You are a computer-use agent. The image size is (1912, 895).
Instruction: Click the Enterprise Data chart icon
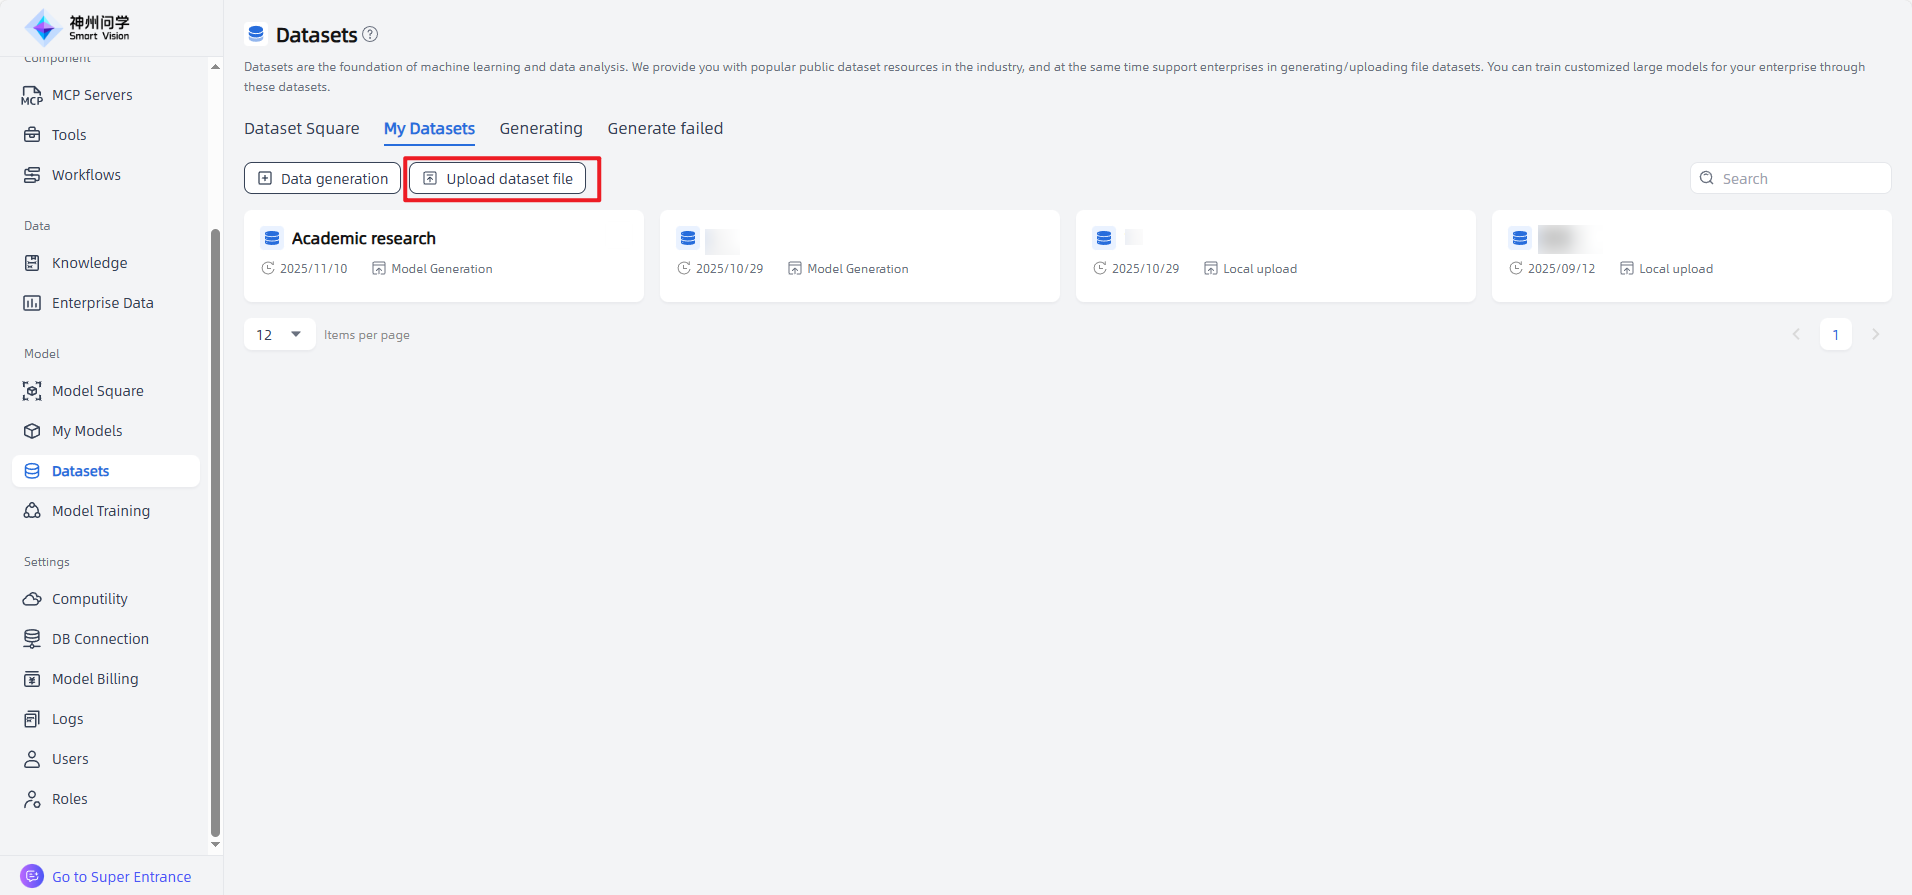[32, 303]
